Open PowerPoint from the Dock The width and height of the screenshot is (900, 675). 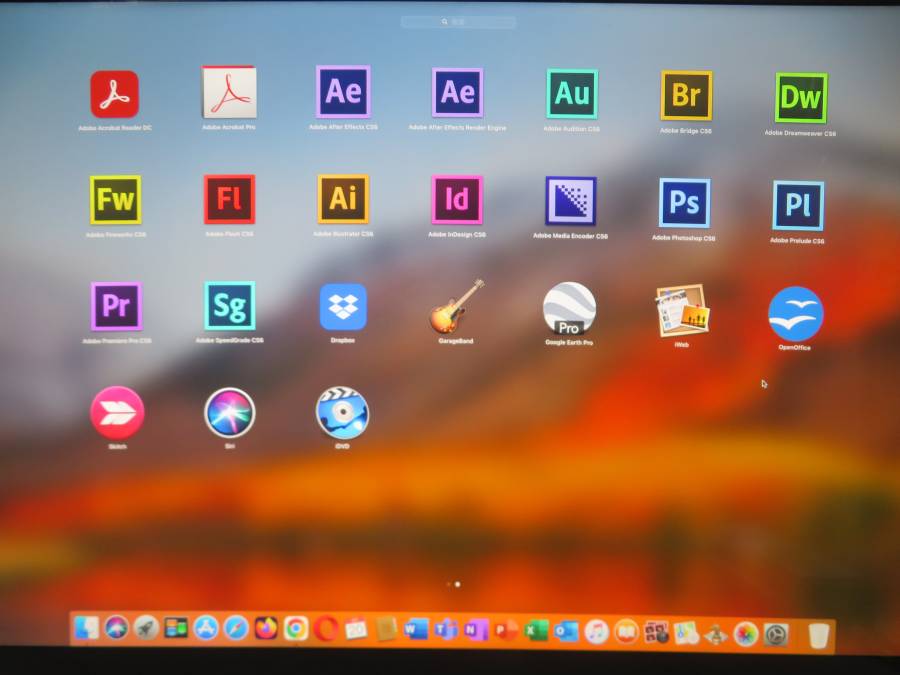506,631
